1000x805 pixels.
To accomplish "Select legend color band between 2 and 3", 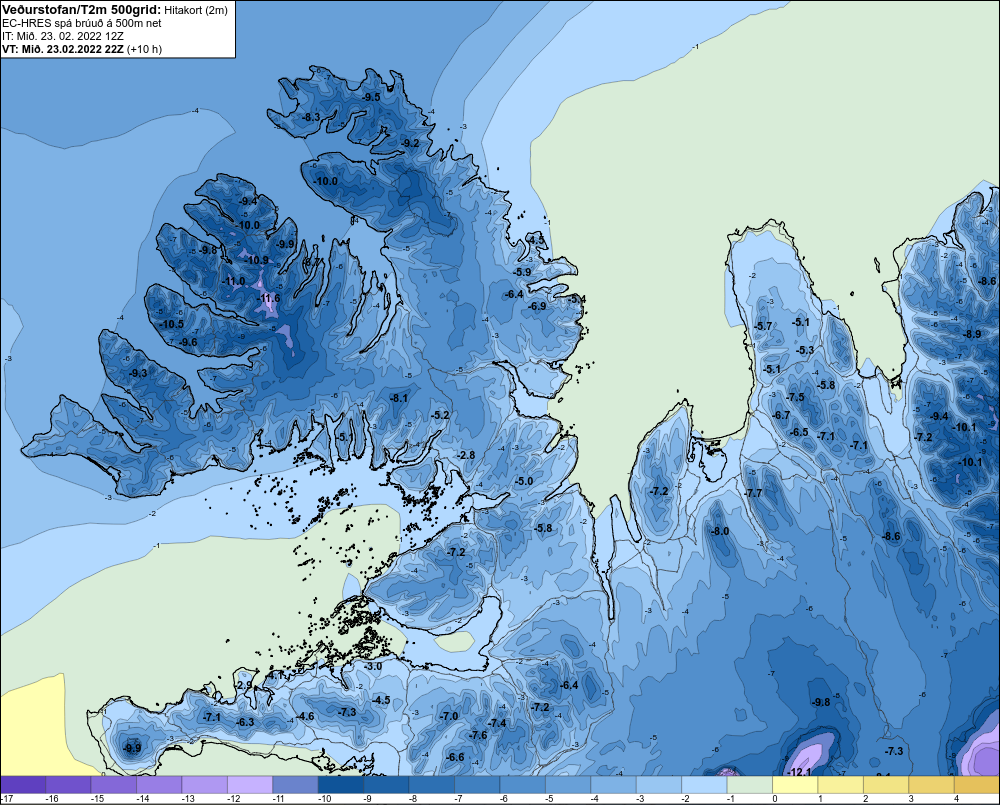I will (x=886, y=785).
